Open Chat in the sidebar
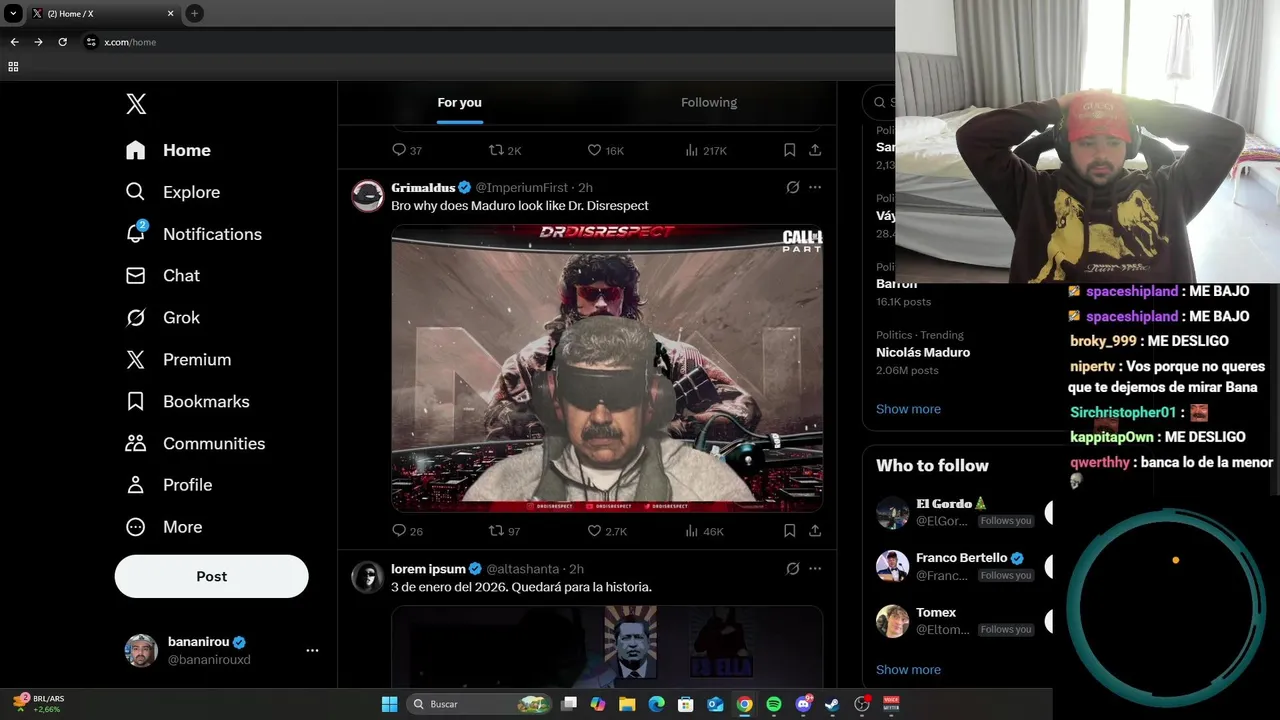 pyautogui.click(x=162, y=275)
